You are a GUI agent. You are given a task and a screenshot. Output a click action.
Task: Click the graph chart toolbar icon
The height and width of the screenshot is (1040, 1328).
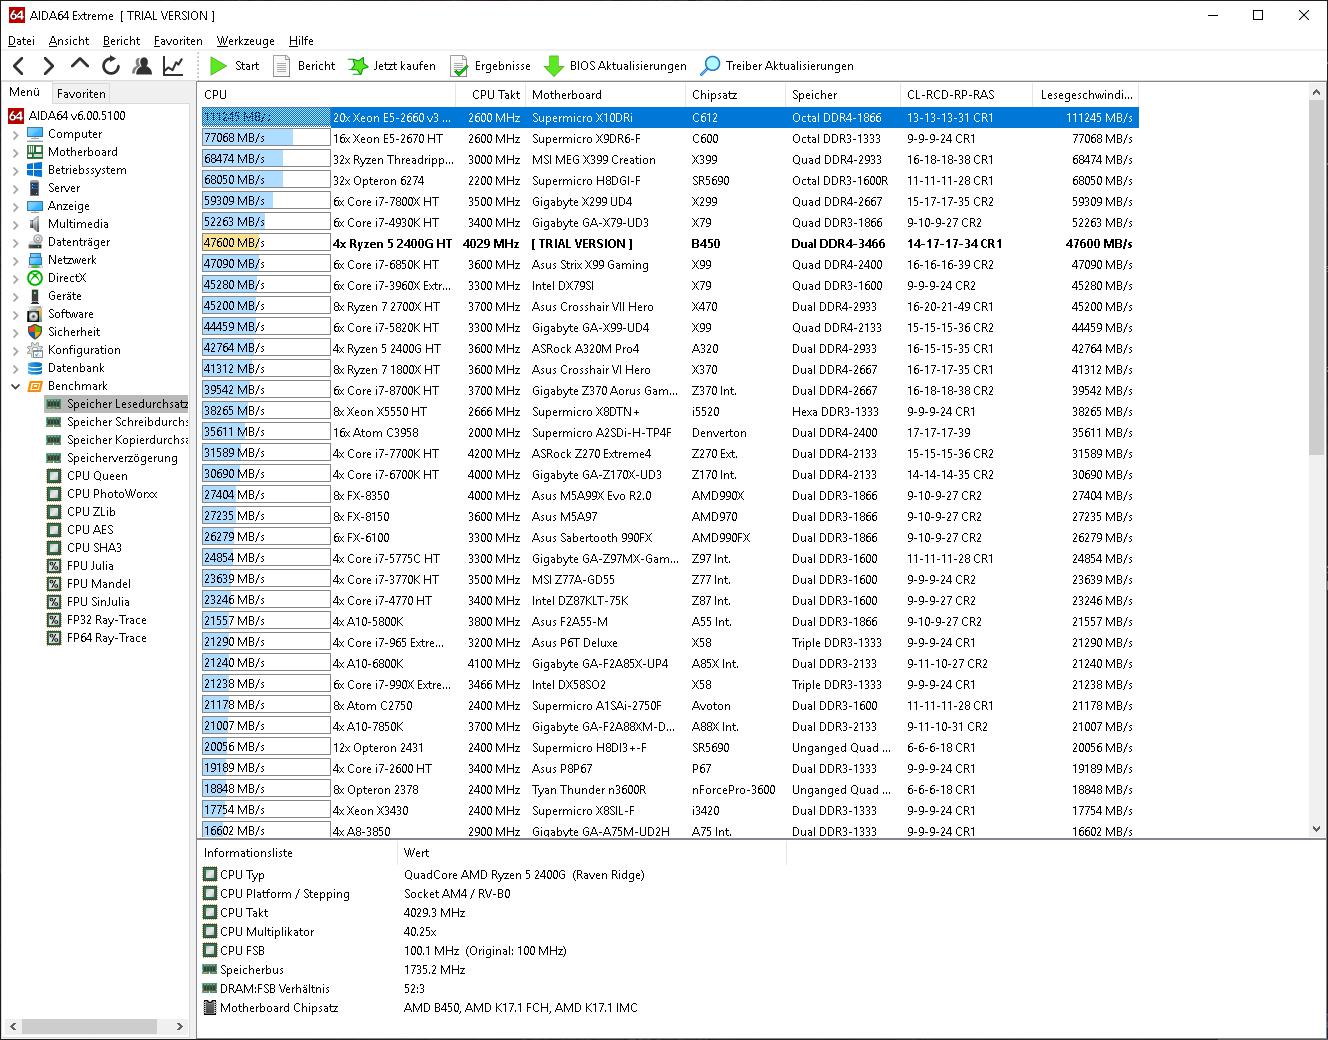tap(173, 66)
